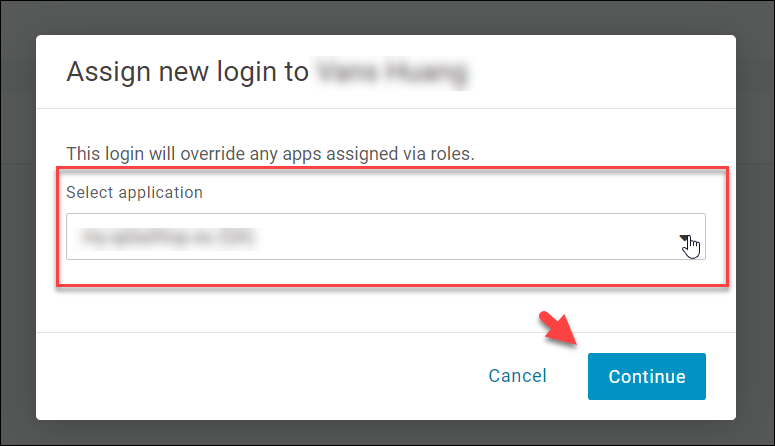The width and height of the screenshot is (775, 446).
Task: Click the blurred selected application value
Action: click(x=168, y=237)
